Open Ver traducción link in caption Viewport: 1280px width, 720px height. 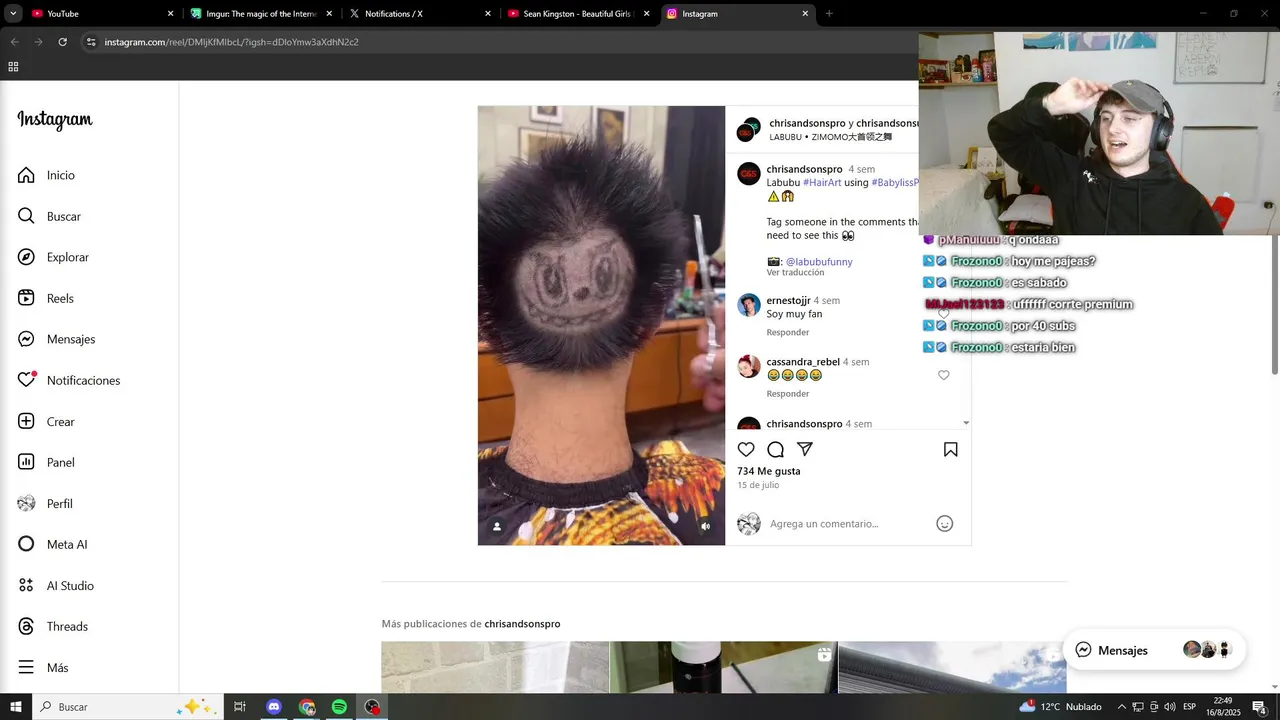point(795,273)
